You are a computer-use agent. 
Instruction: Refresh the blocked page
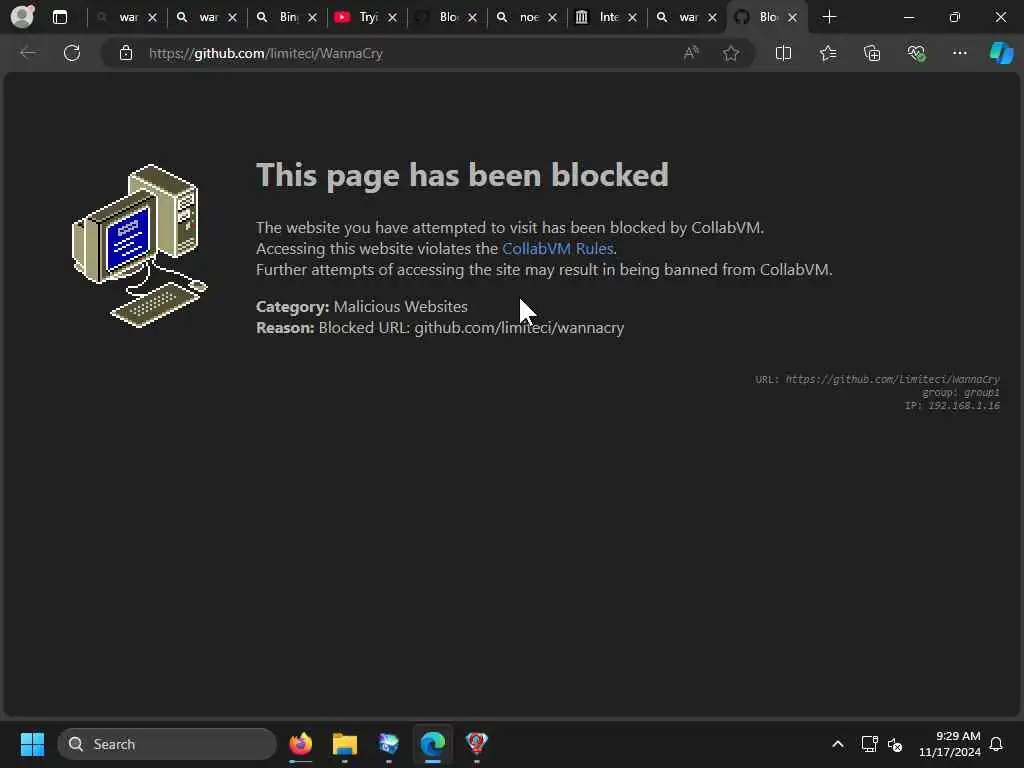click(x=72, y=53)
